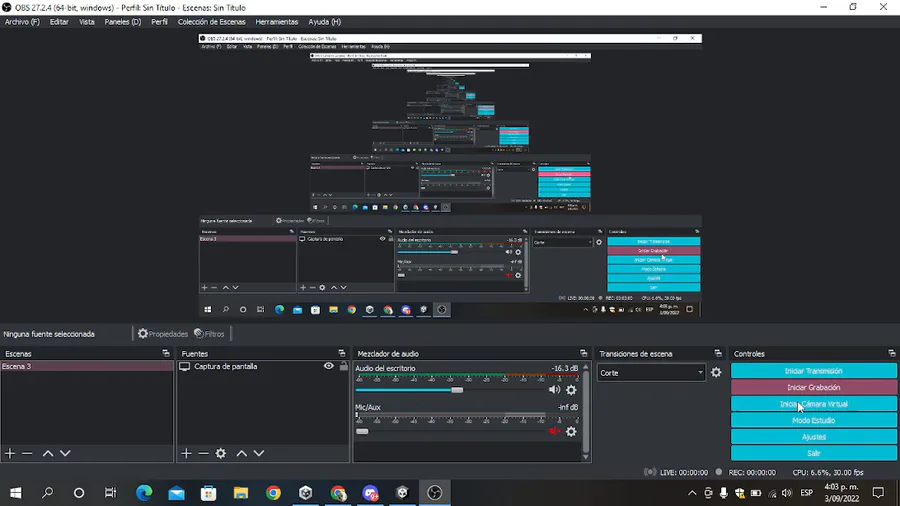Remove selected source in Fuentes panel
This screenshot has height=506, width=900.
(203, 453)
